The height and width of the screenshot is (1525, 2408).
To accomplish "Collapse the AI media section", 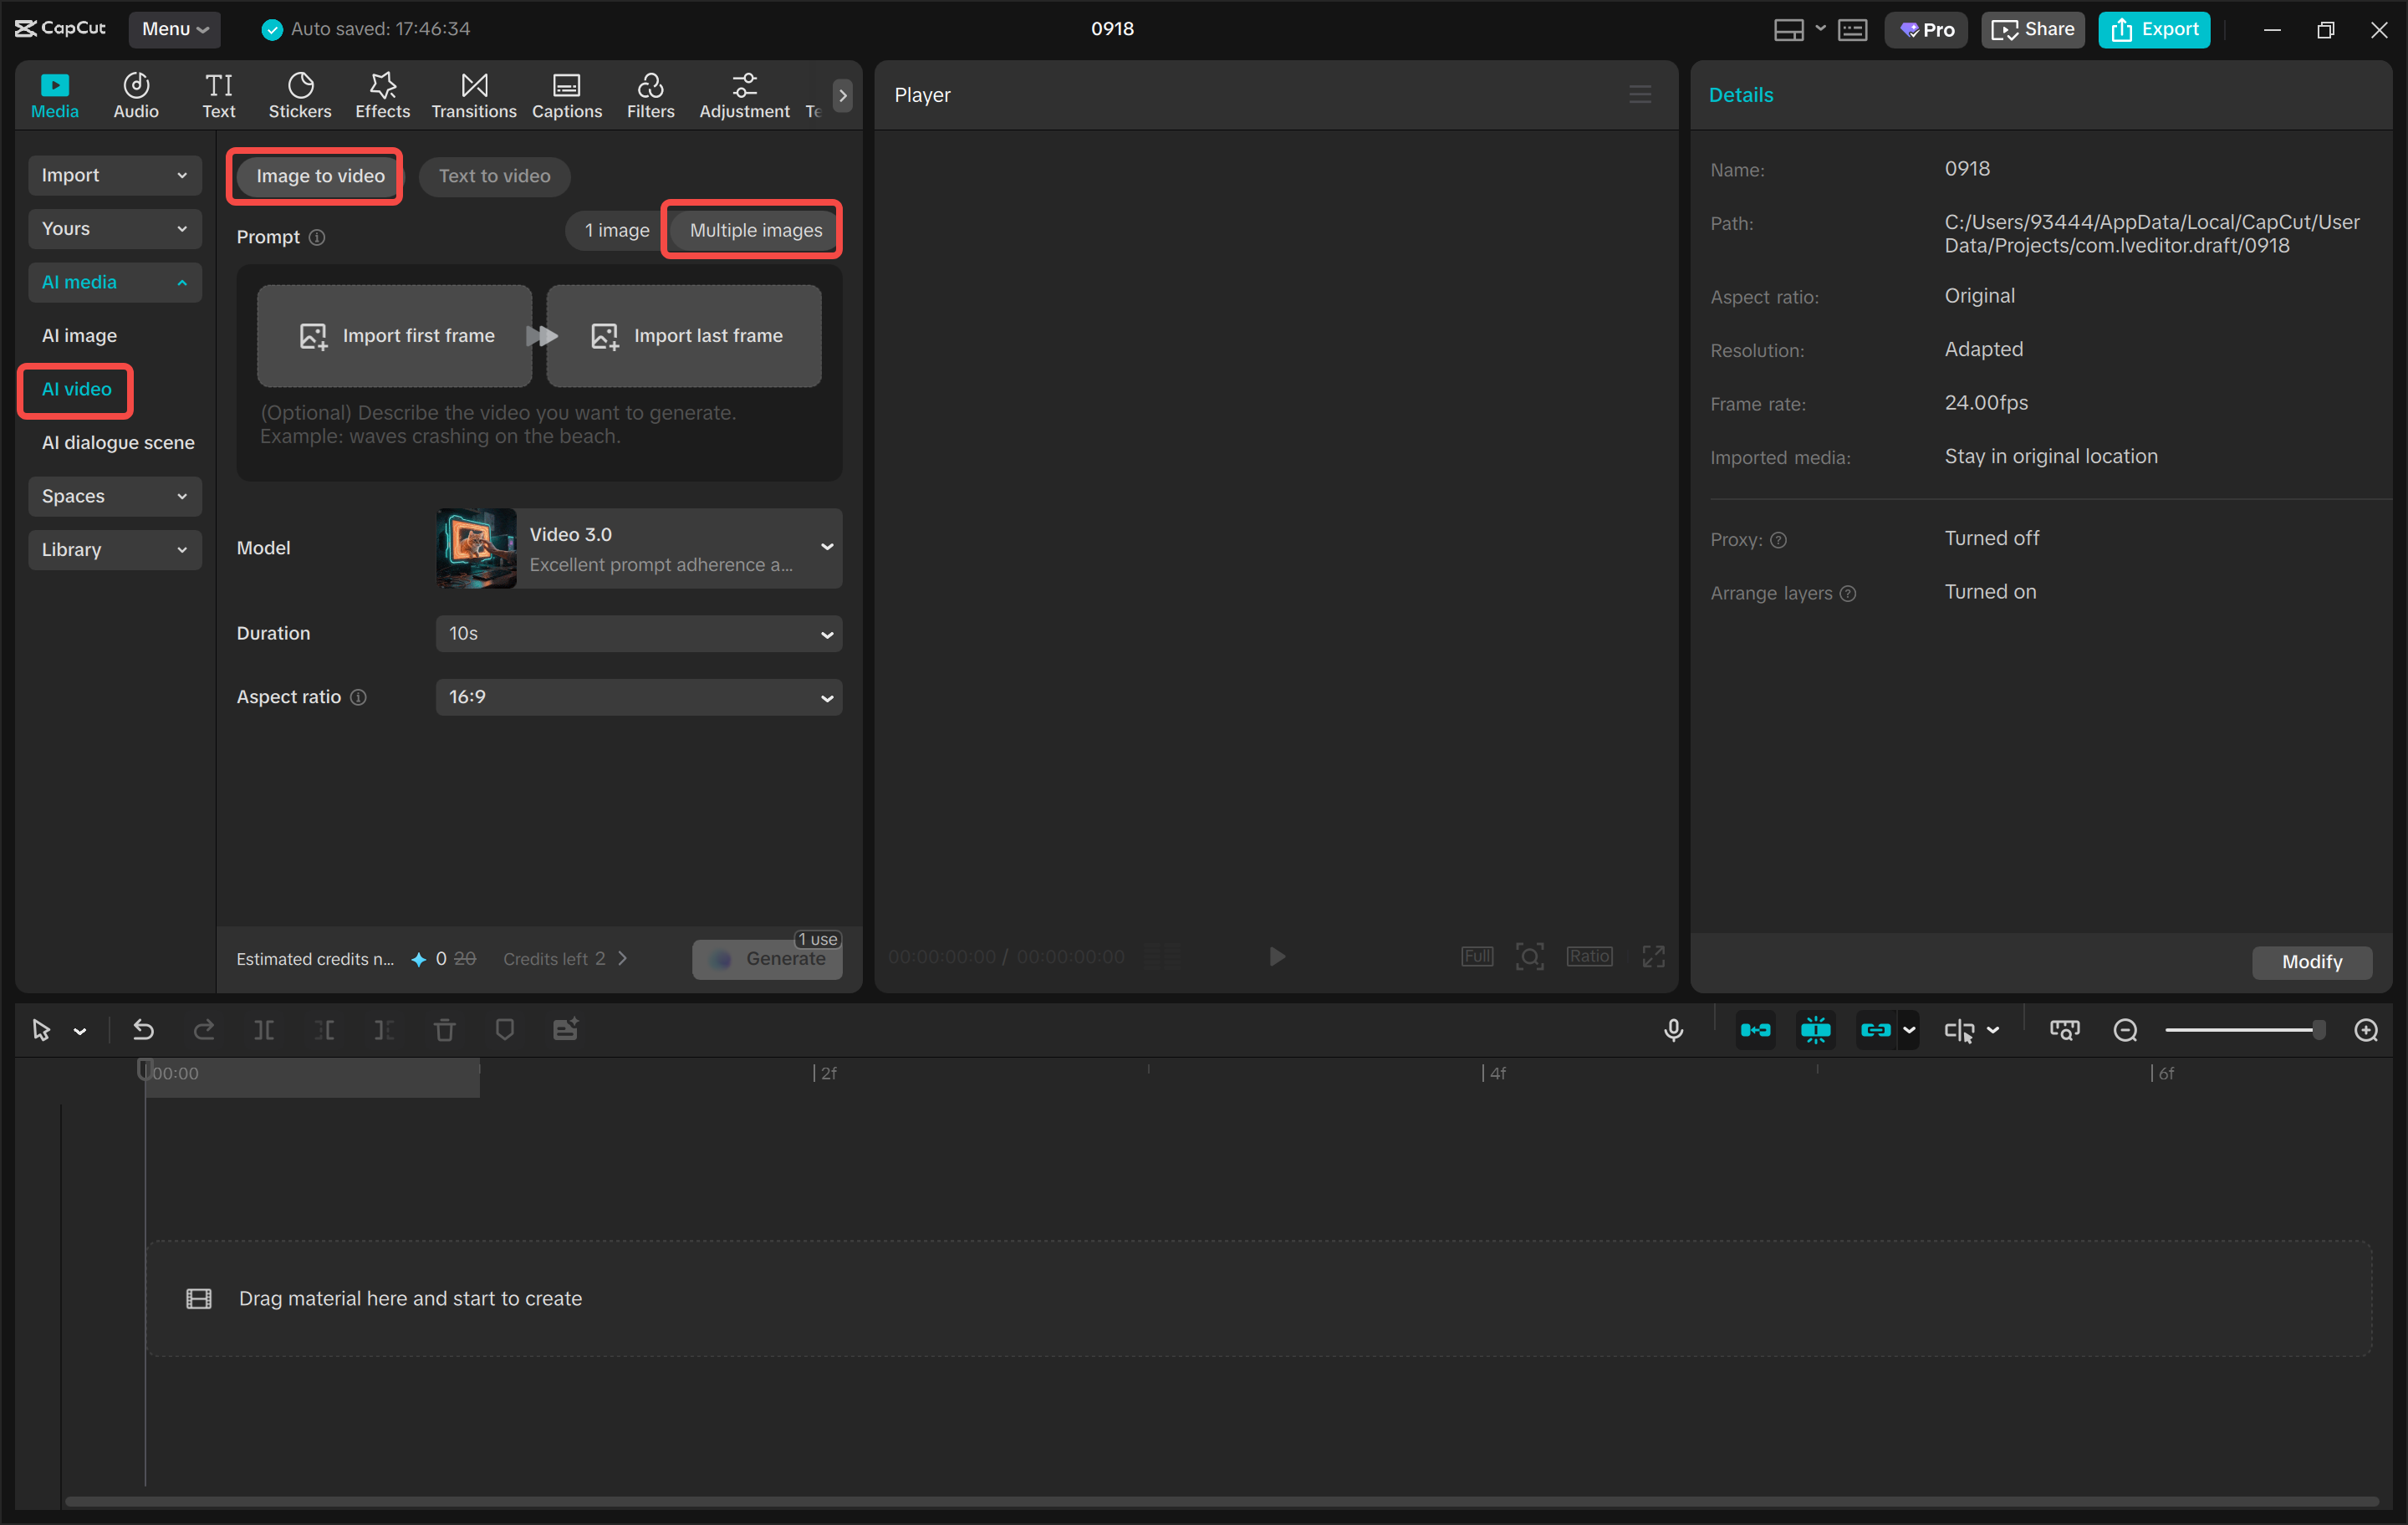I will (x=114, y=282).
